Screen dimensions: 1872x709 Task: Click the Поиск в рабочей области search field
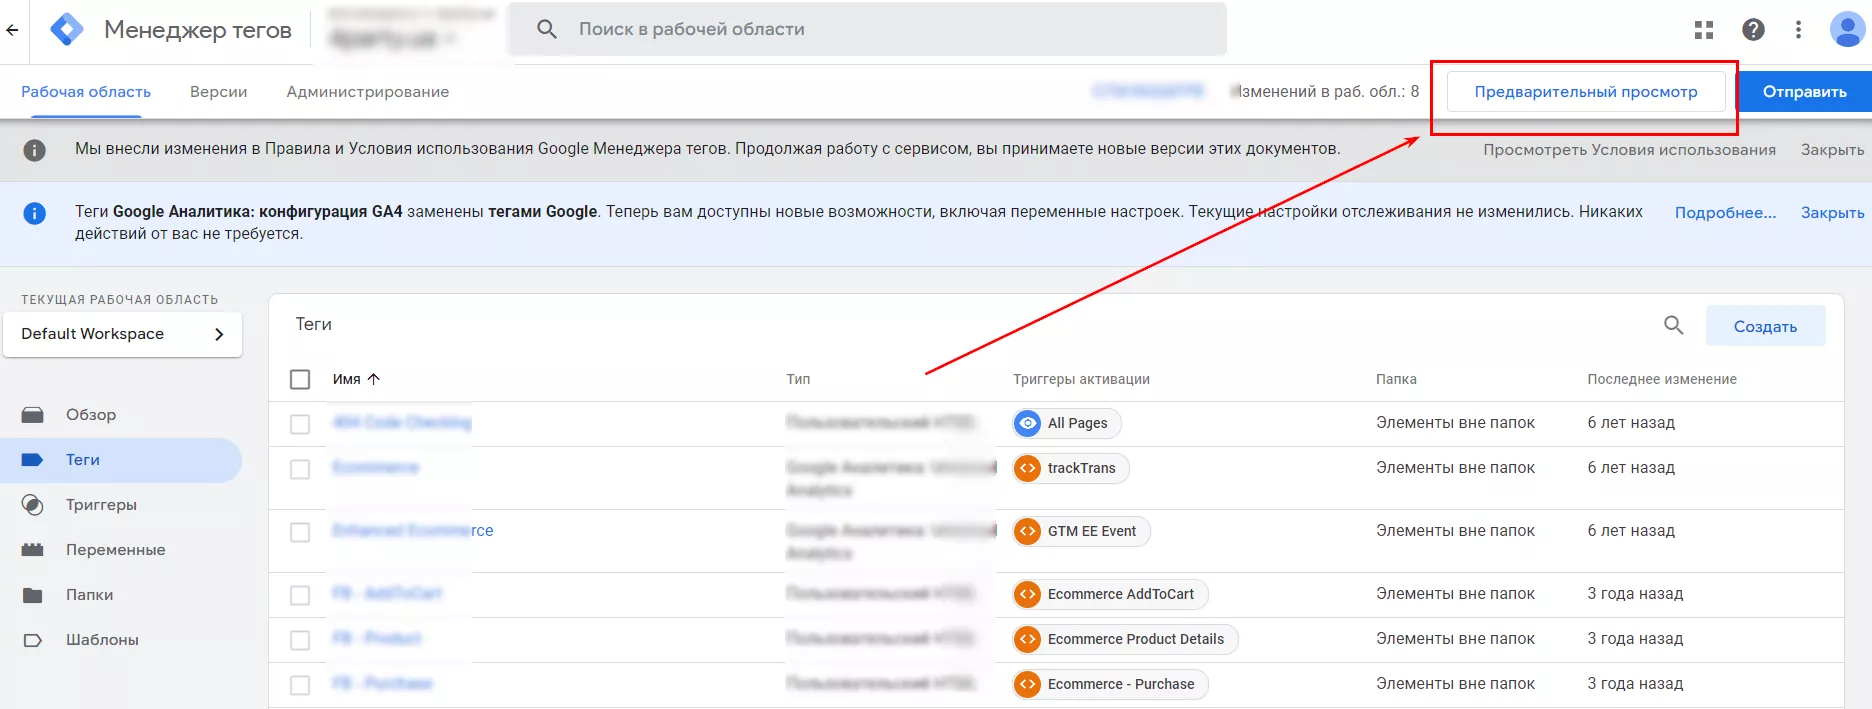point(866,29)
